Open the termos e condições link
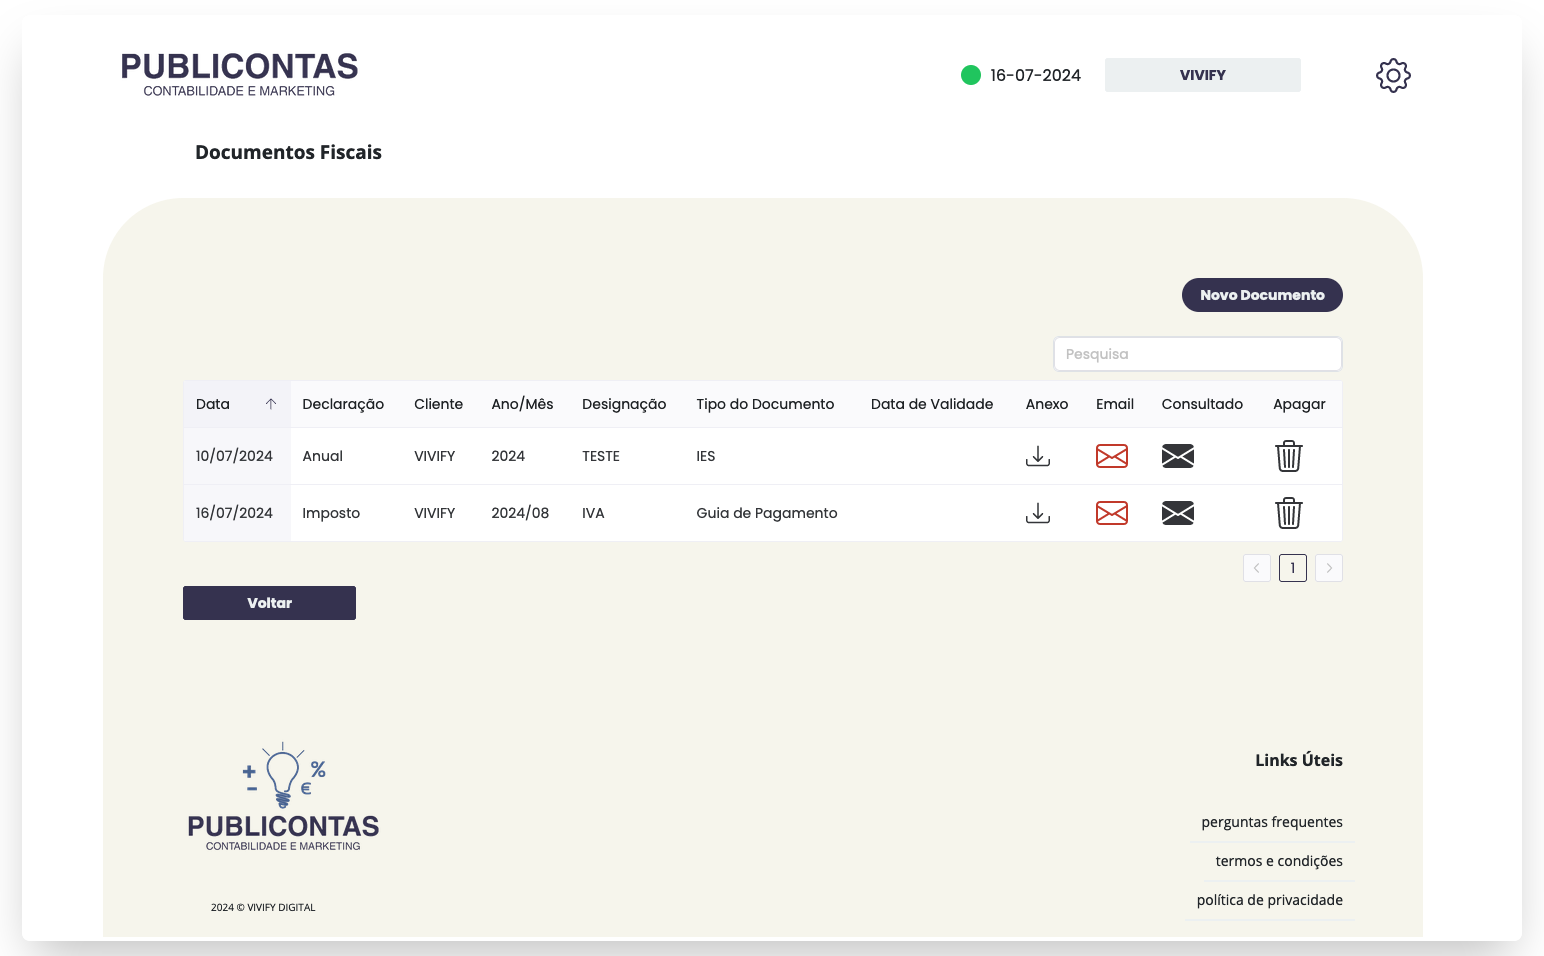The height and width of the screenshot is (956, 1544). point(1278,861)
